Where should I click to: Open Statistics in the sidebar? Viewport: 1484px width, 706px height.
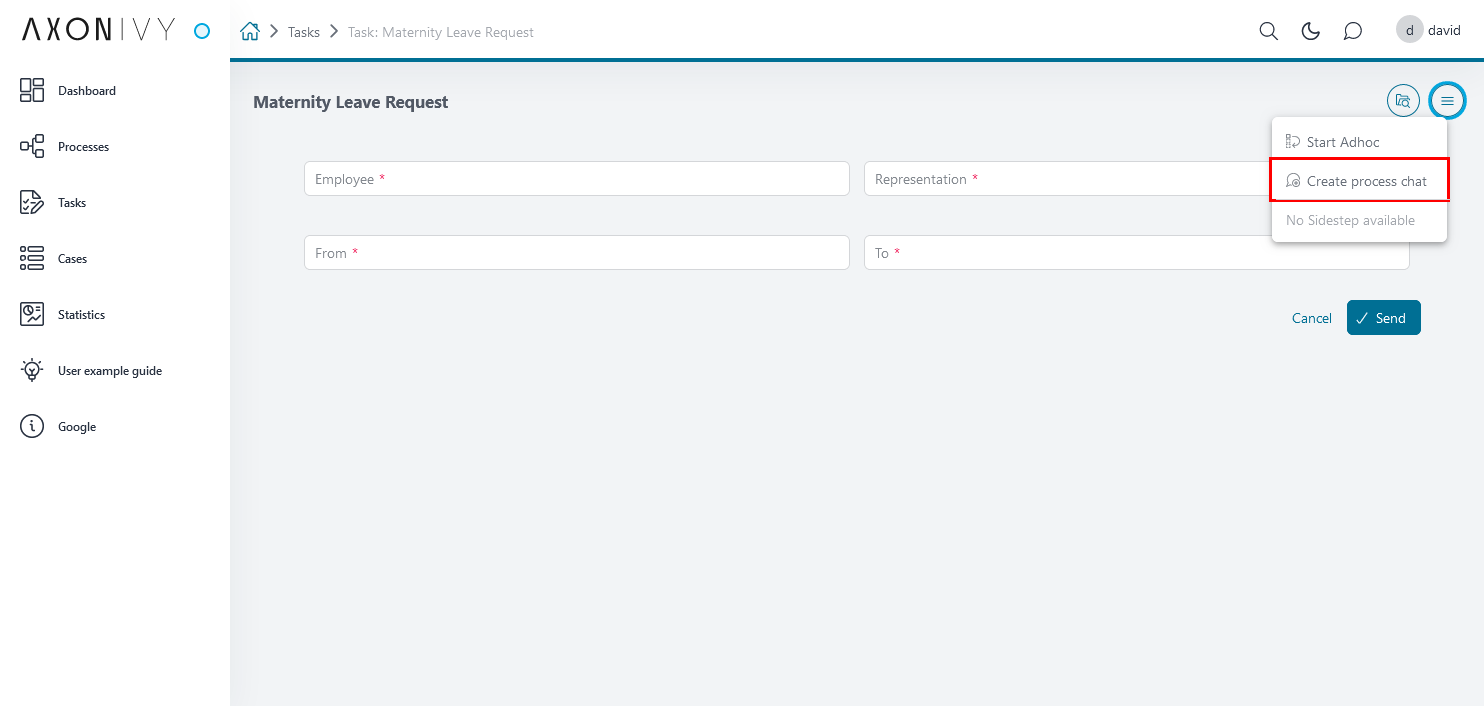[32, 314]
